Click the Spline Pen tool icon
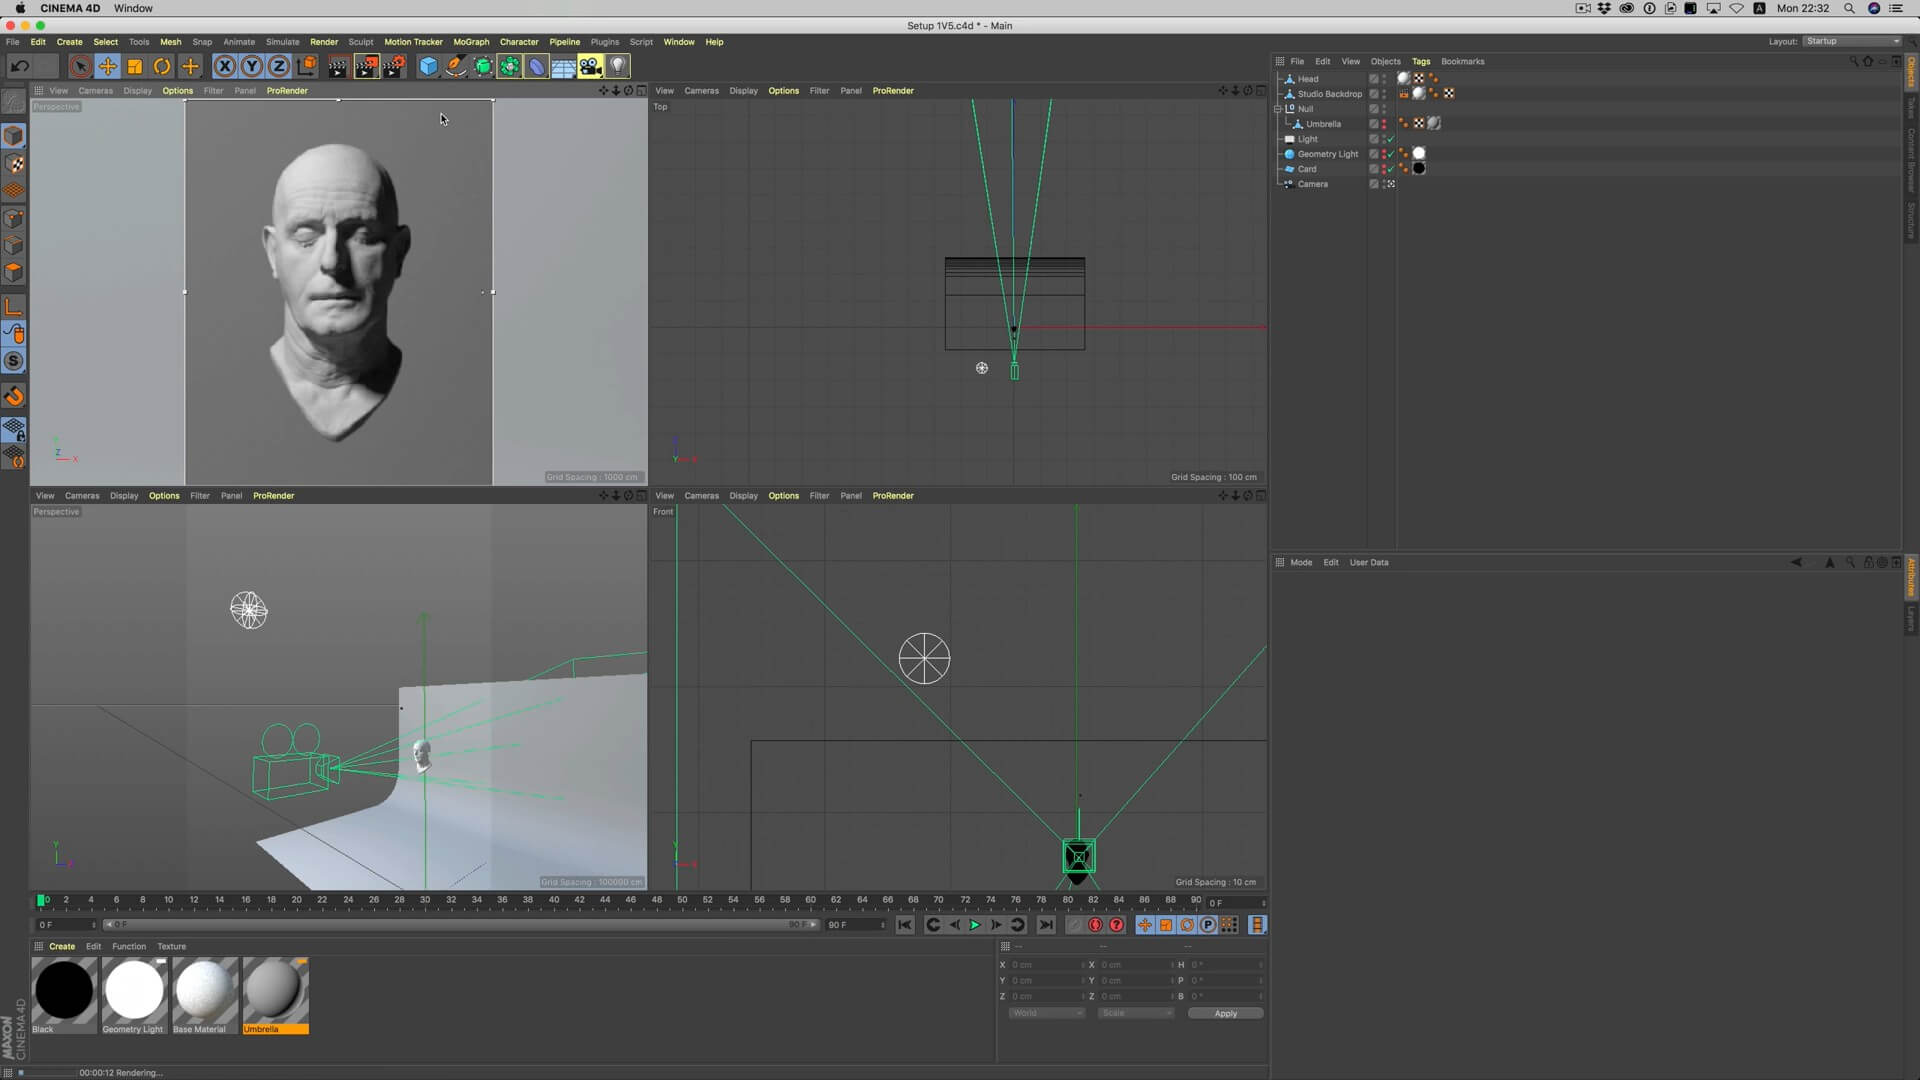The width and height of the screenshot is (1920, 1080). [455, 66]
